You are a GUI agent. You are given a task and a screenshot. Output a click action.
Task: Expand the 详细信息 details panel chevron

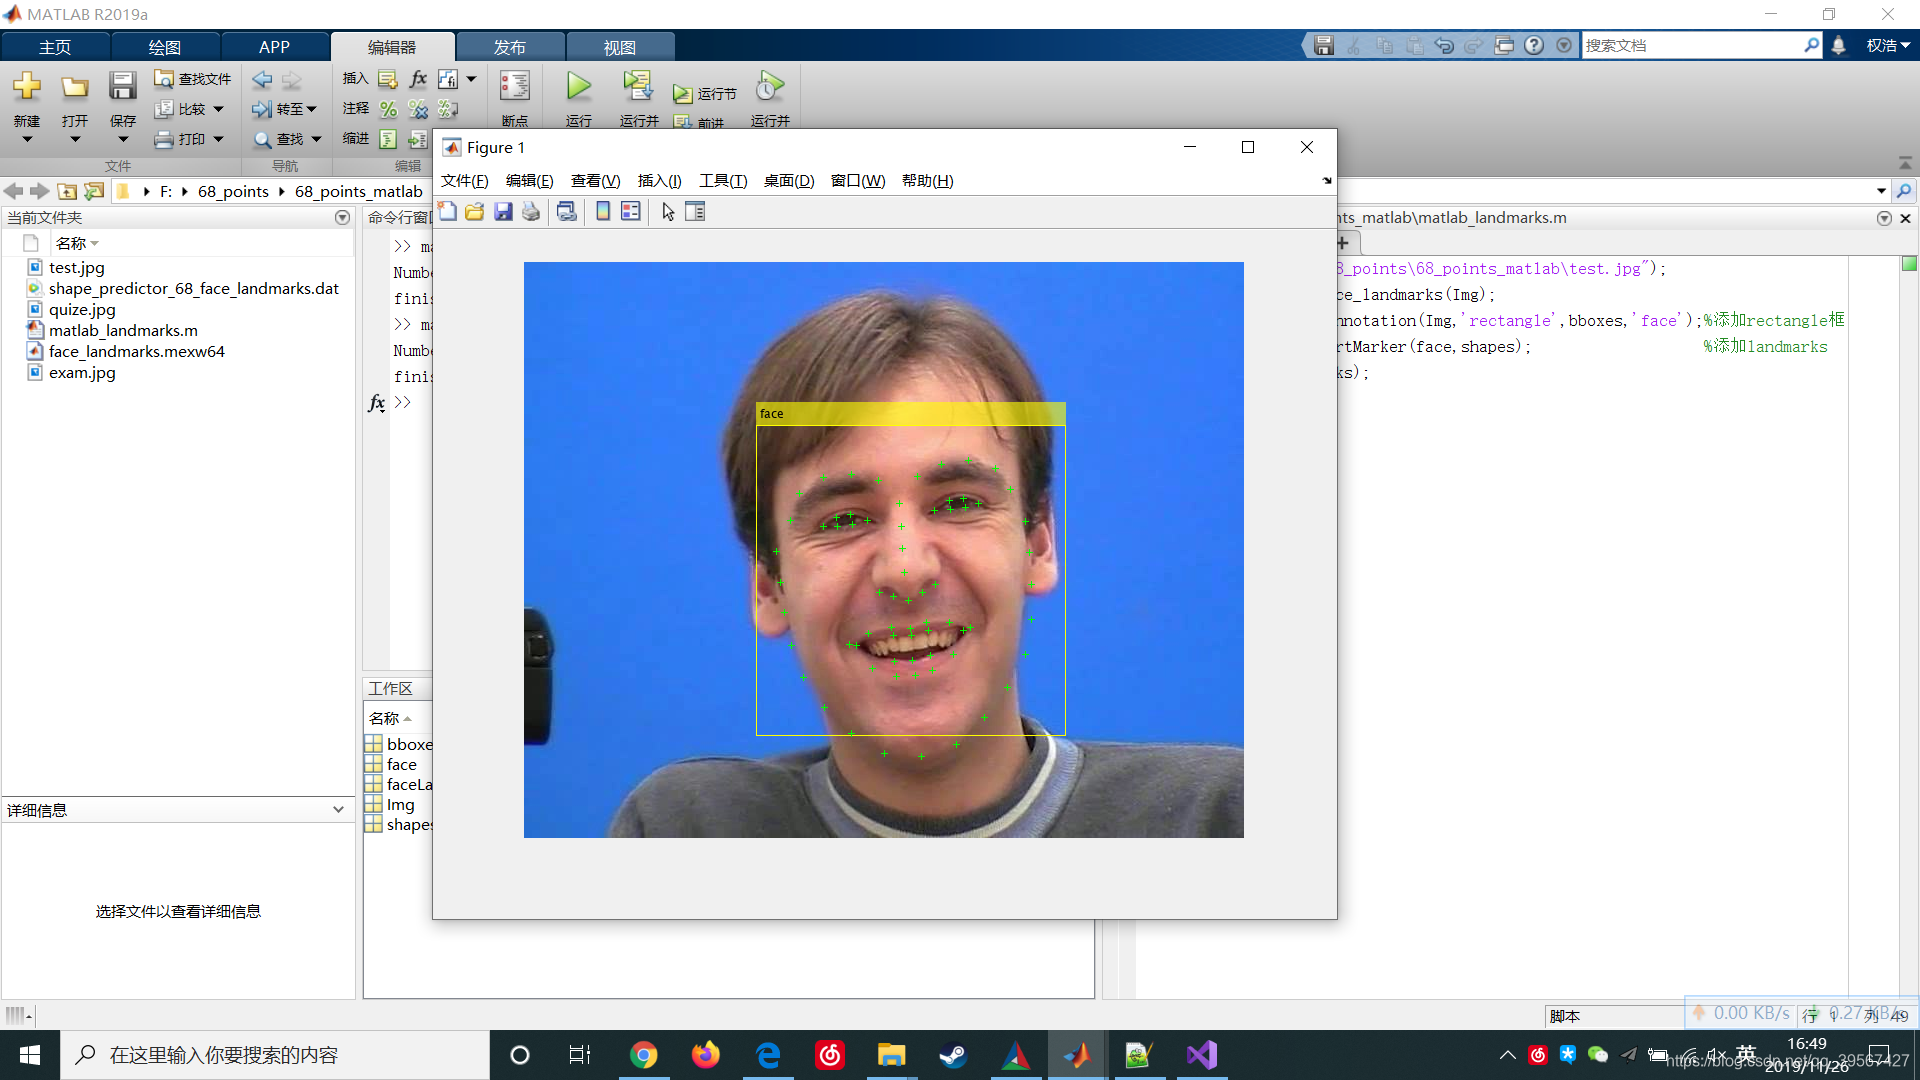[x=338, y=810]
